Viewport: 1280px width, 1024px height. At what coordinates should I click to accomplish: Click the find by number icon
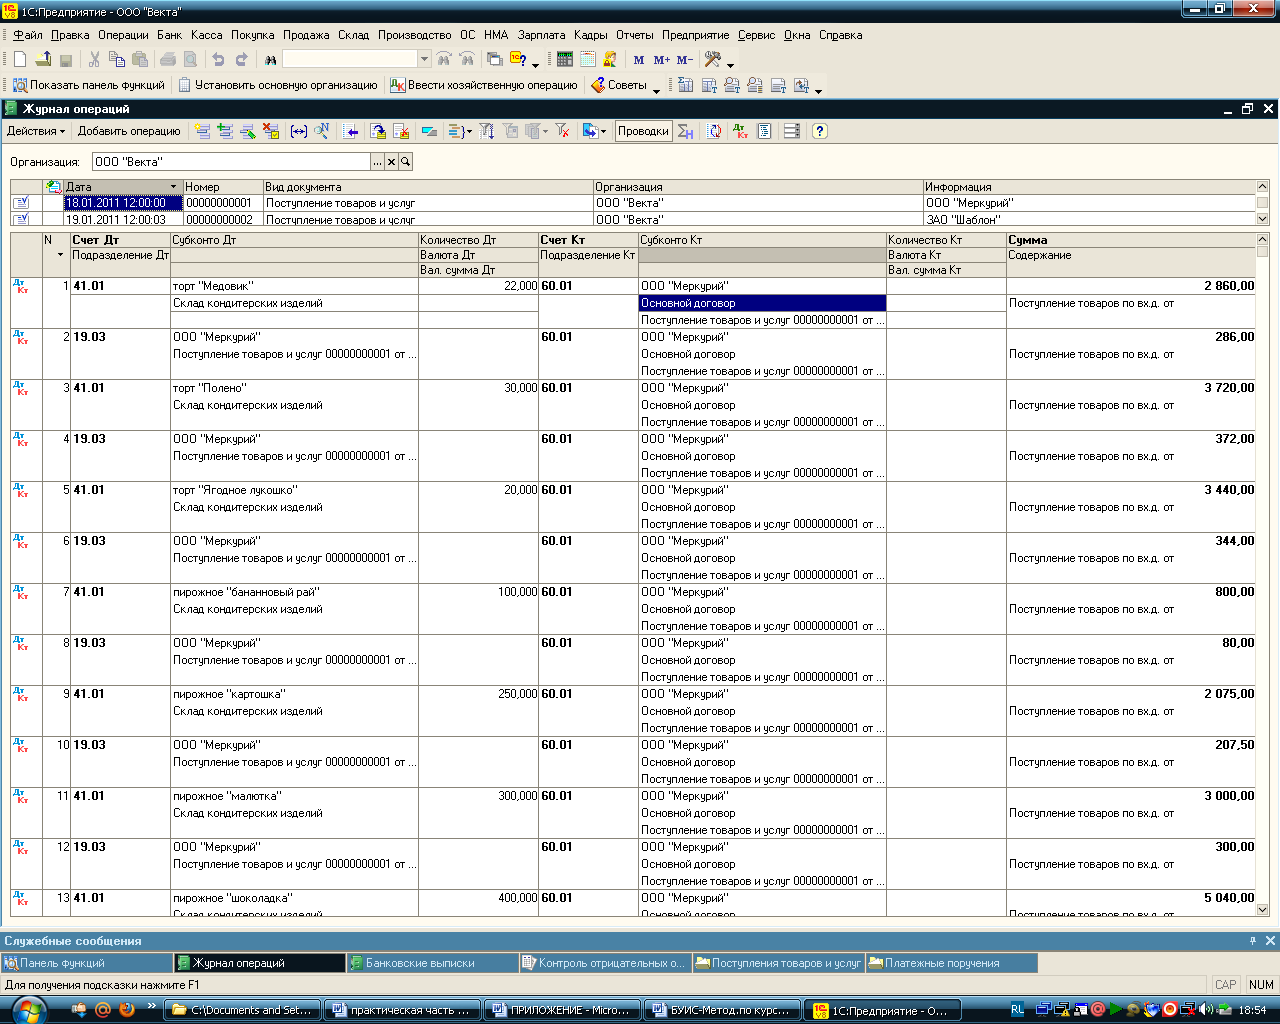(321, 131)
